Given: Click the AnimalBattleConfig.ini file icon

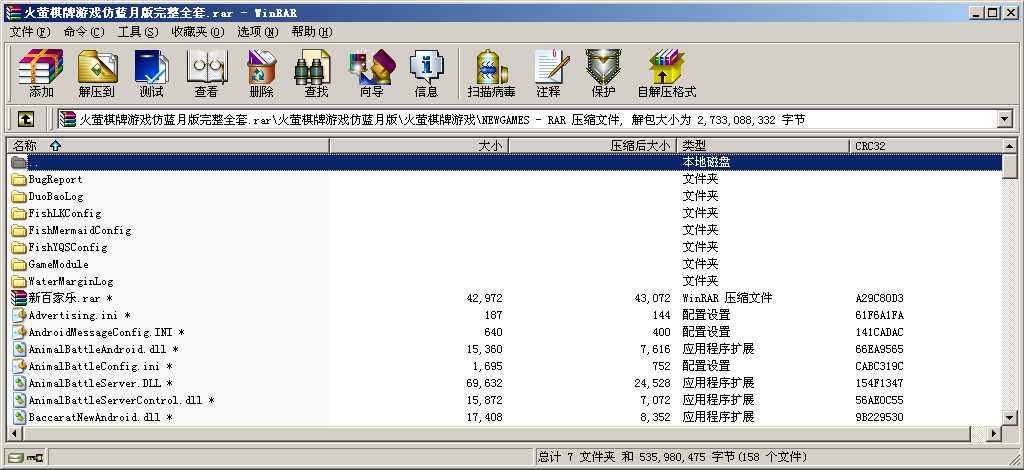Looking at the screenshot, I should pos(19,366).
